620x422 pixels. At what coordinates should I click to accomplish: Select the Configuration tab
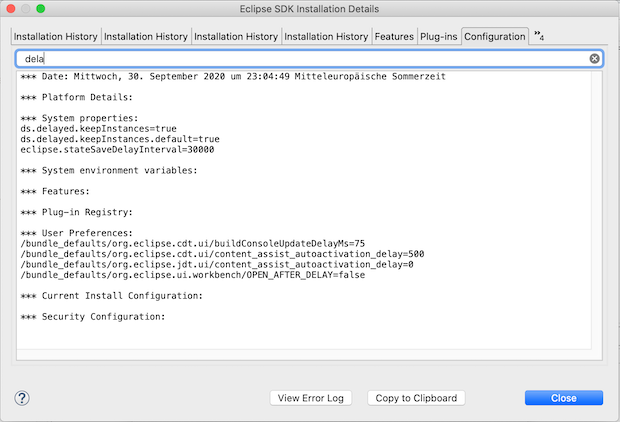[495, 36]
